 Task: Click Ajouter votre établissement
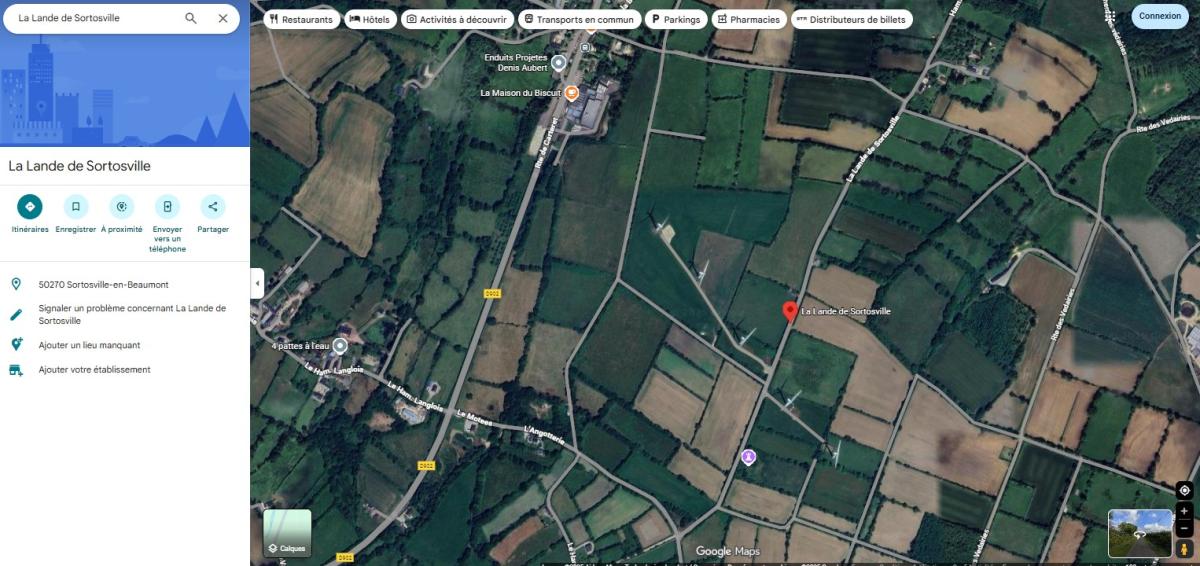click(94, 370)
